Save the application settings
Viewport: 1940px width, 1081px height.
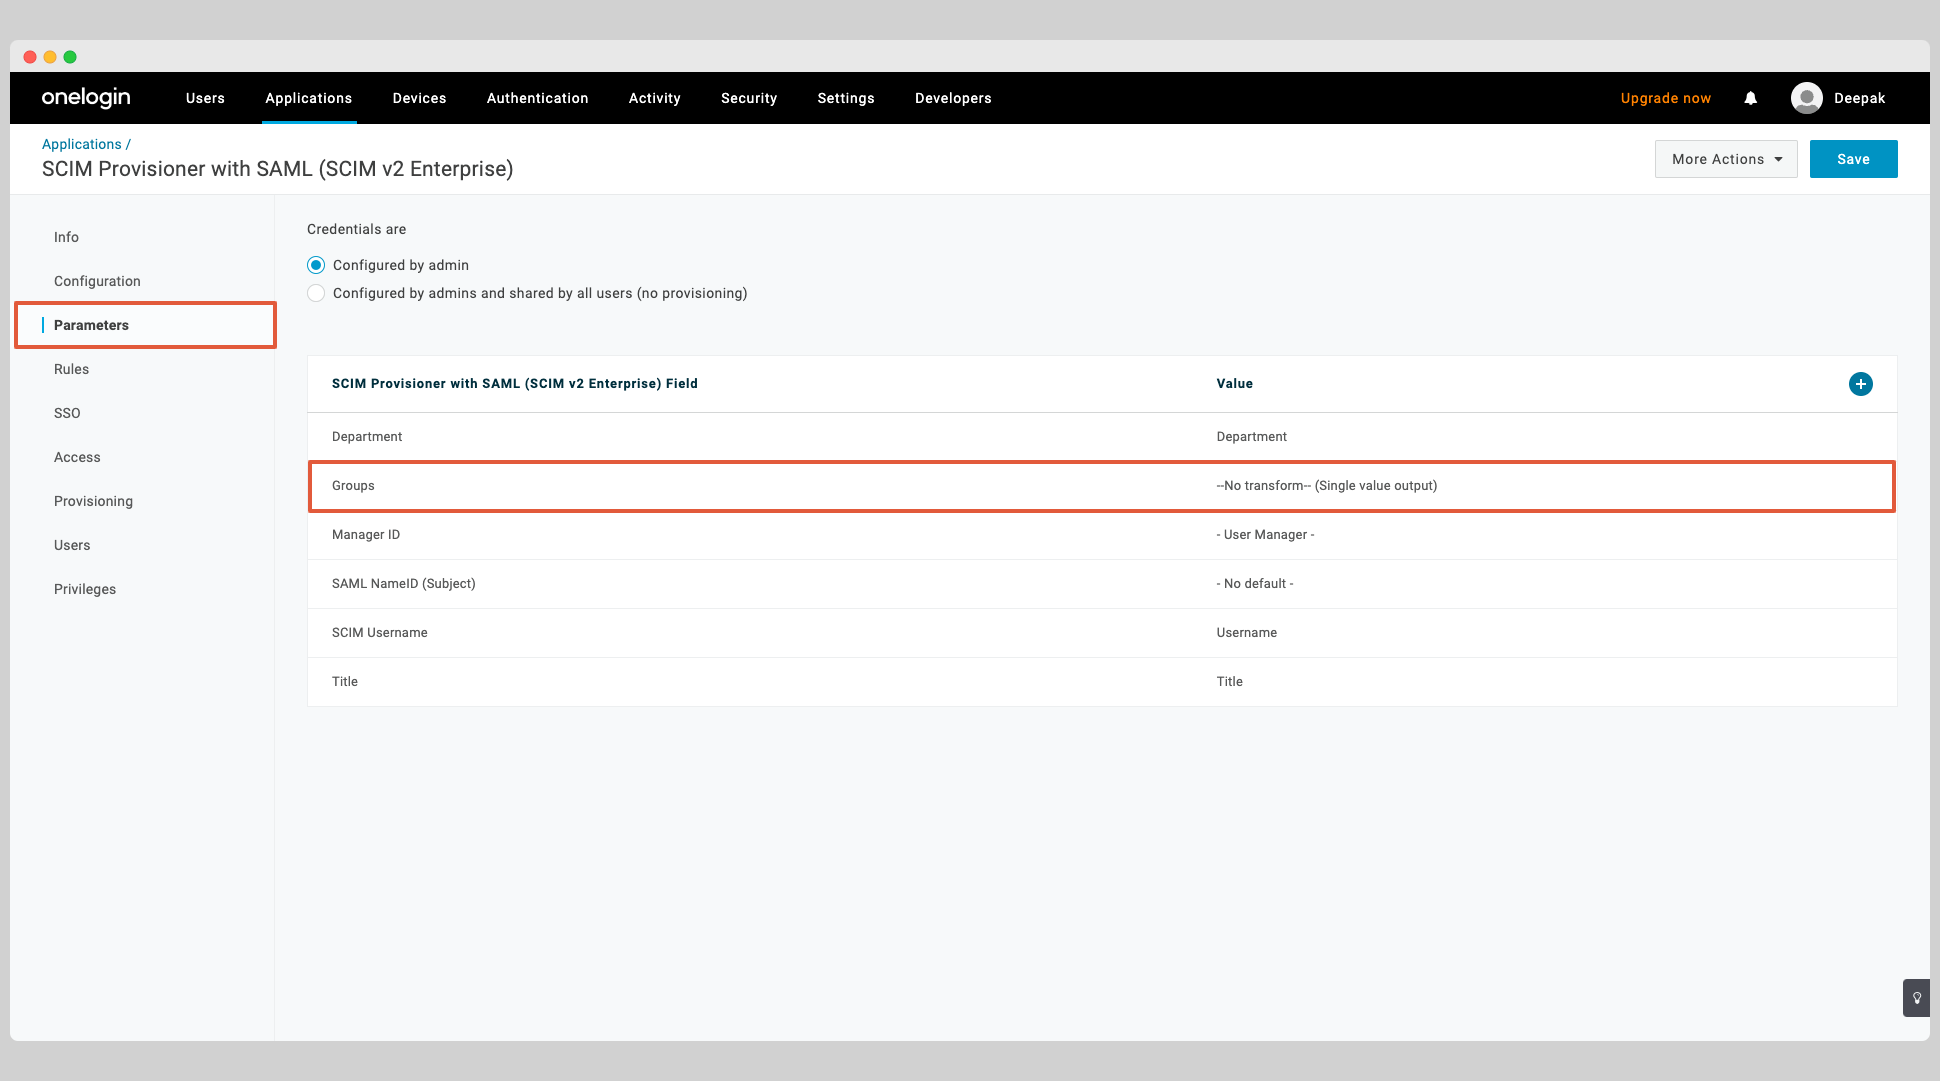click(x=1853, y=158)
